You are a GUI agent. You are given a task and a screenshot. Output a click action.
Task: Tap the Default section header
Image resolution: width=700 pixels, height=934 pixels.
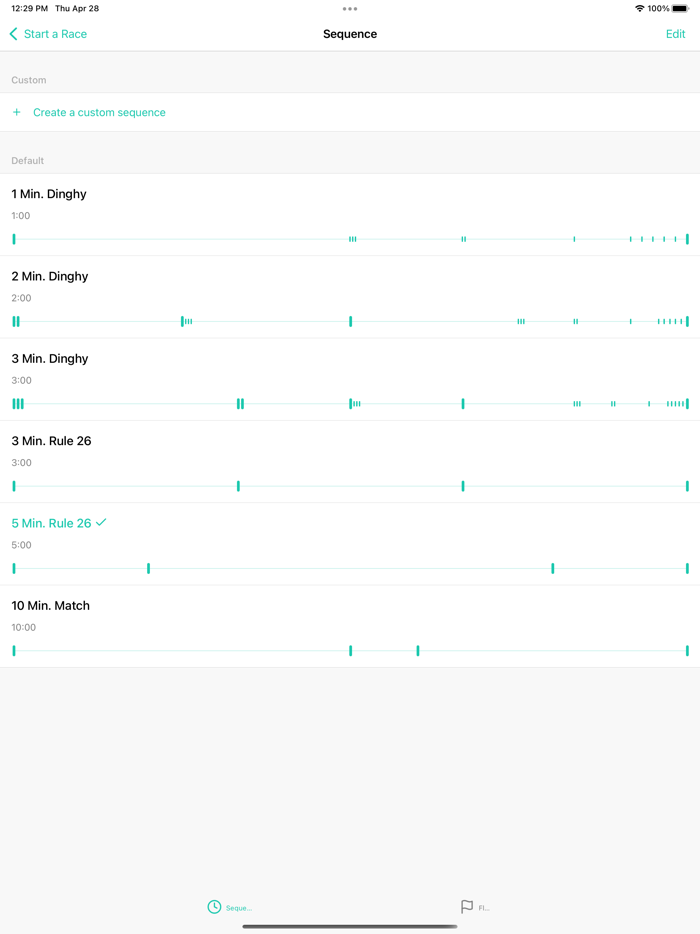click(x=27, y=161)
